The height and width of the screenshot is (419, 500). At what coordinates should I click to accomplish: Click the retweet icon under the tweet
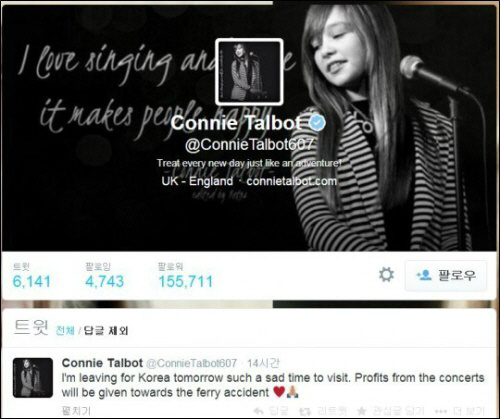click(x=305, y=411)
